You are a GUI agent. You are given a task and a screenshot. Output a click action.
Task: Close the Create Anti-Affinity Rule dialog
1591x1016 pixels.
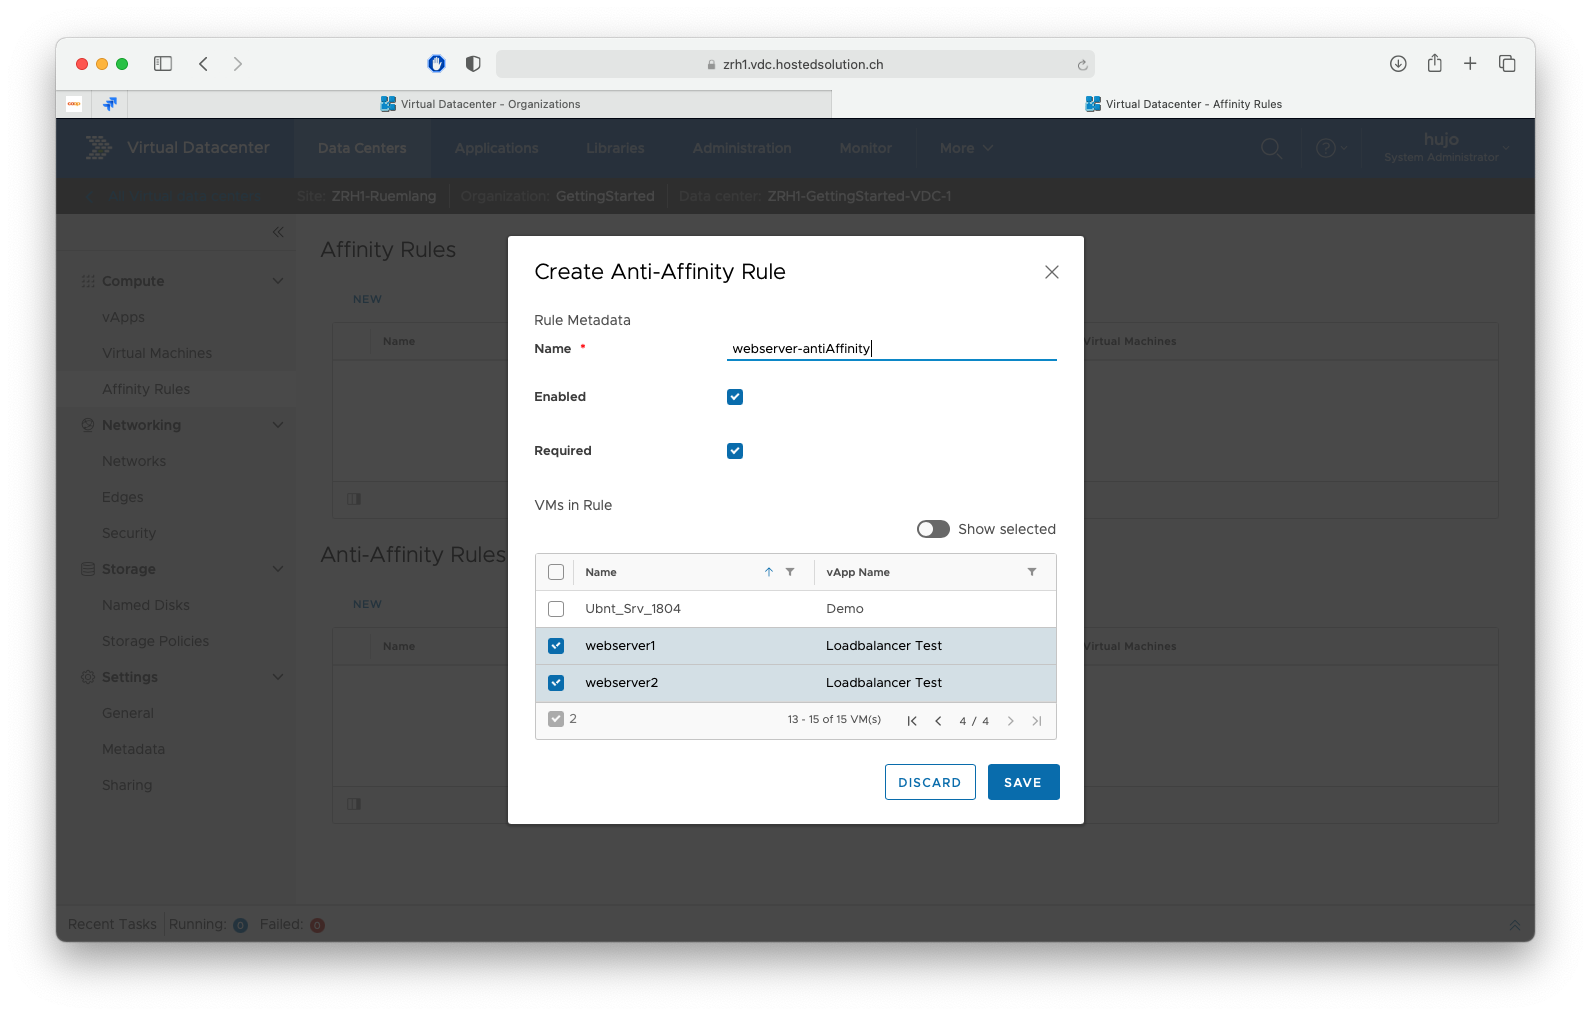(1052, 272)
